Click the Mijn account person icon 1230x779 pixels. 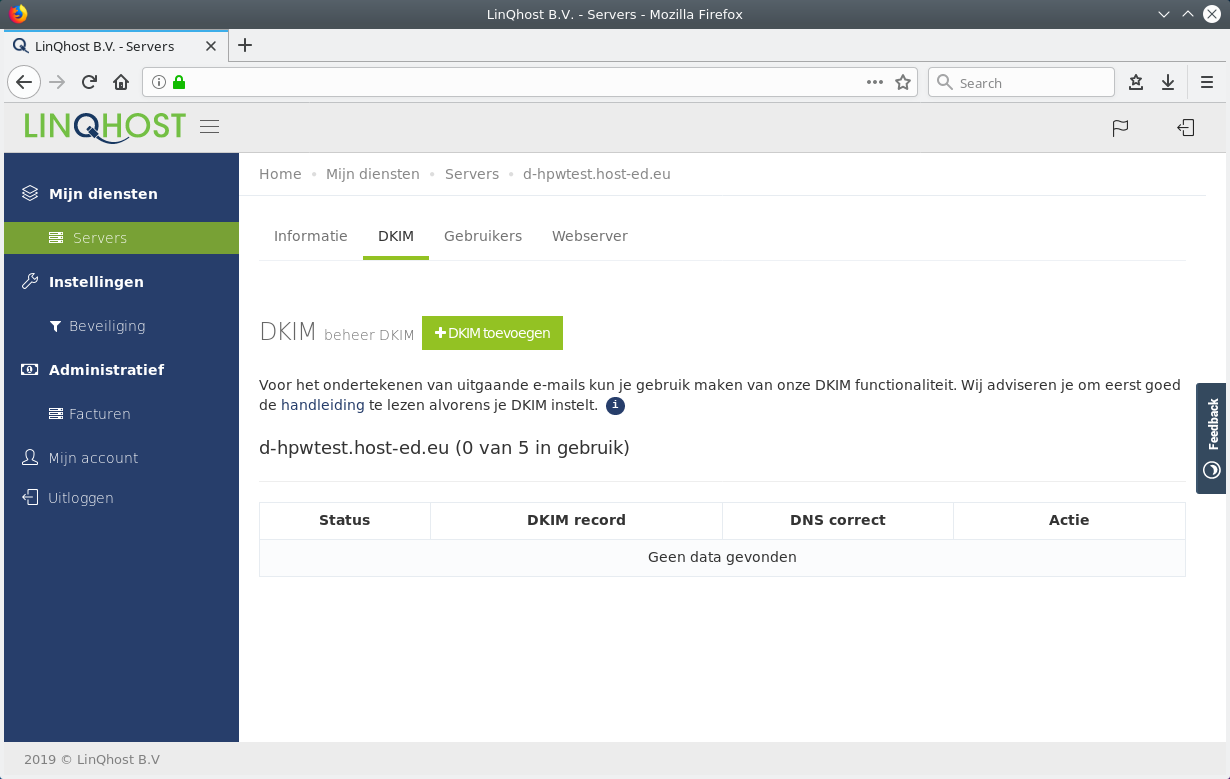(x=30, y=457)
